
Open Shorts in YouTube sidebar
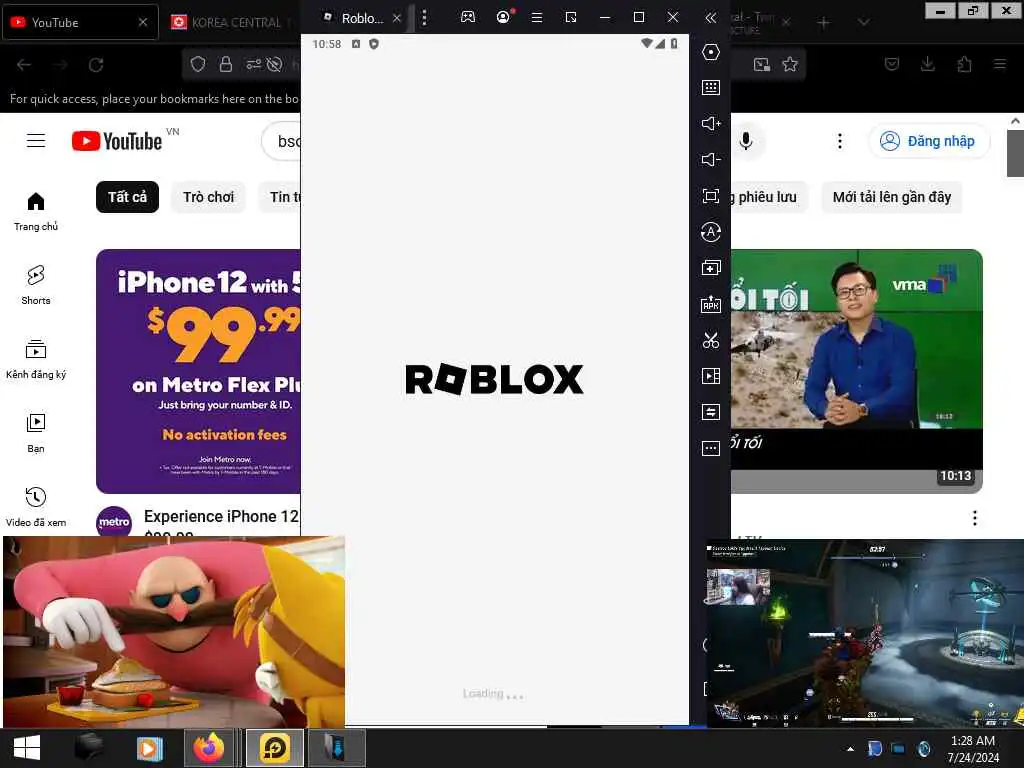[36, 285]
